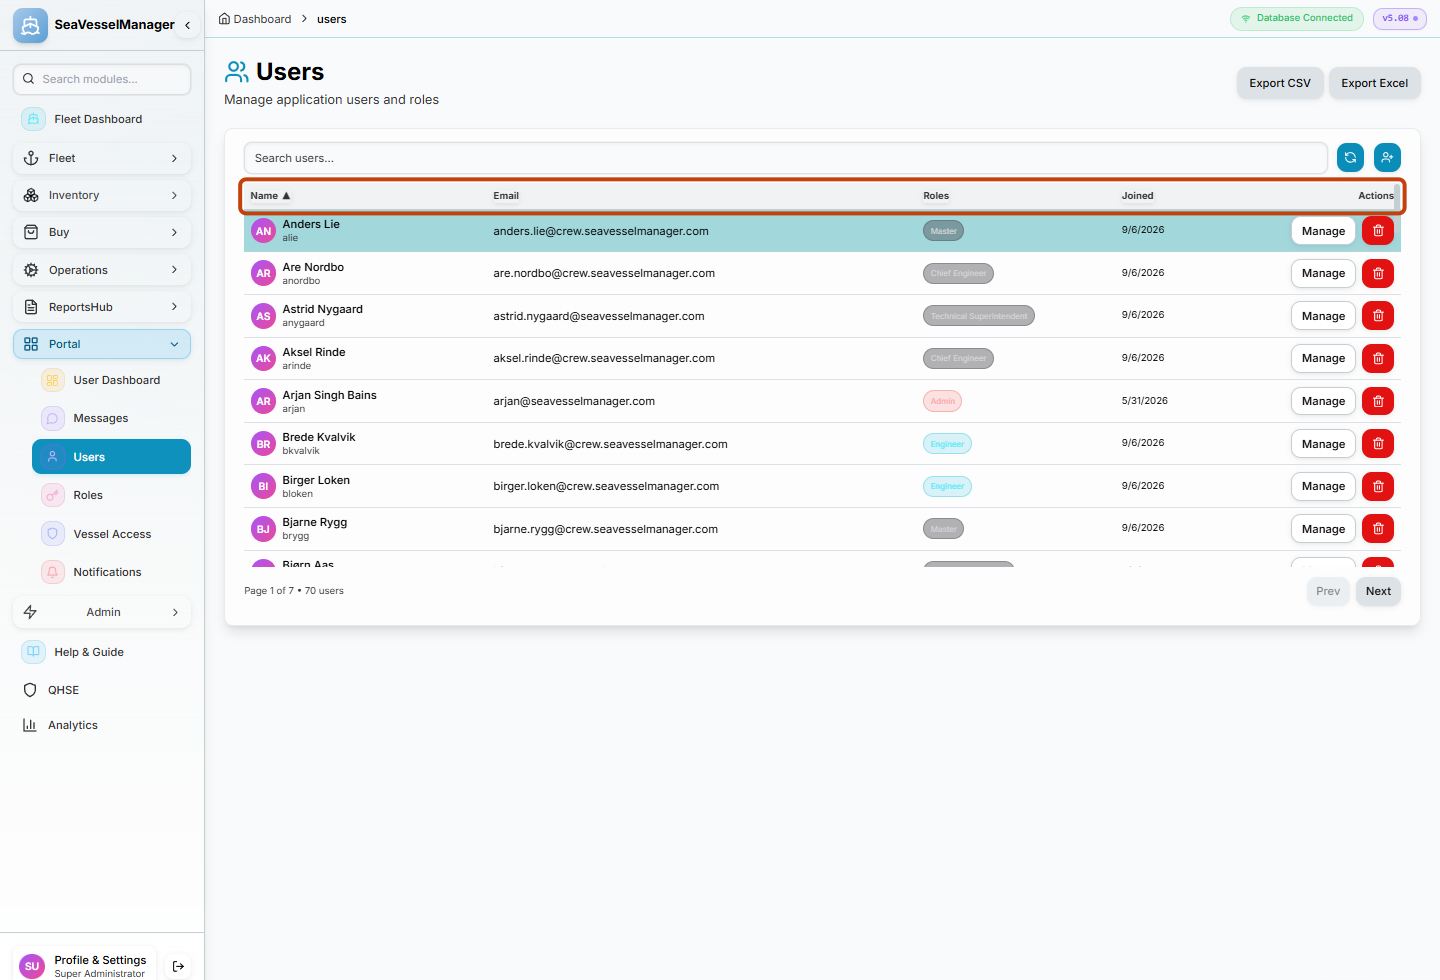
Task: Delete user Bjarne Rygg with trash icon
Action: click(x=1378, y=529)
